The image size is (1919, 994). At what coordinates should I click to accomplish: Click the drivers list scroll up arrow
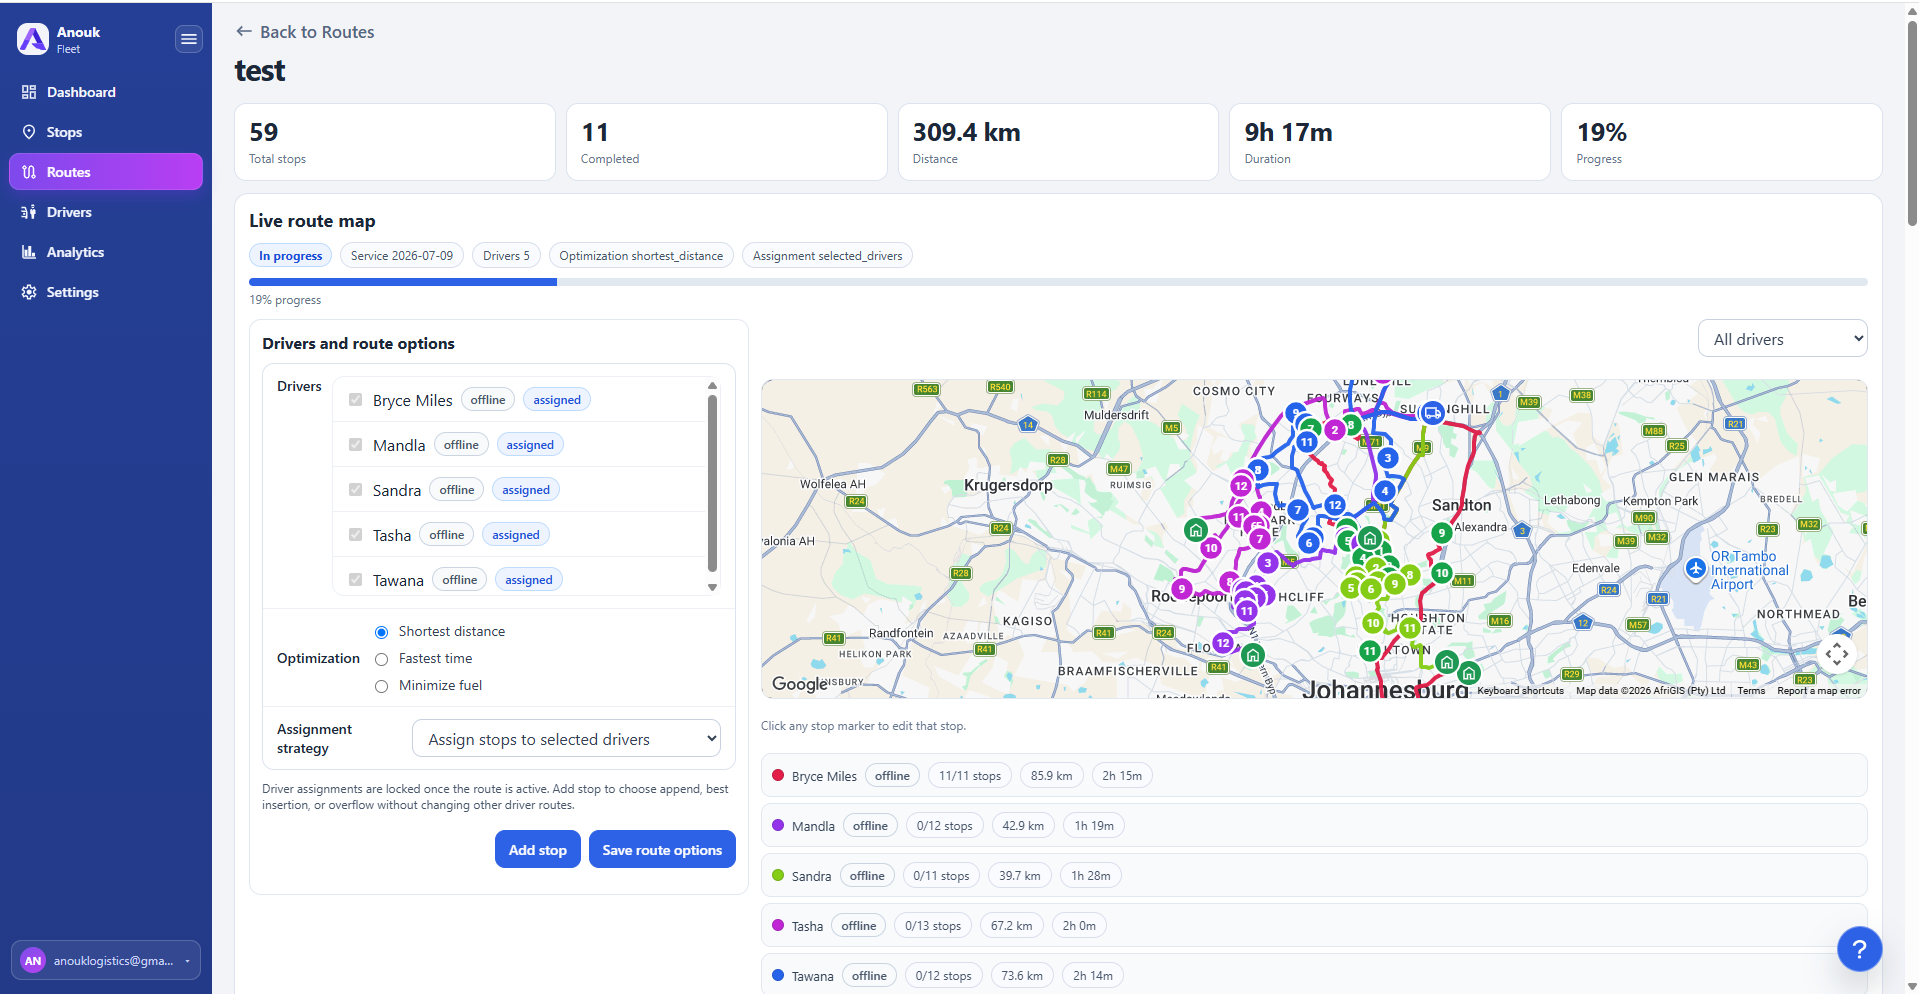pyautogui.click(x=712, y=386)
